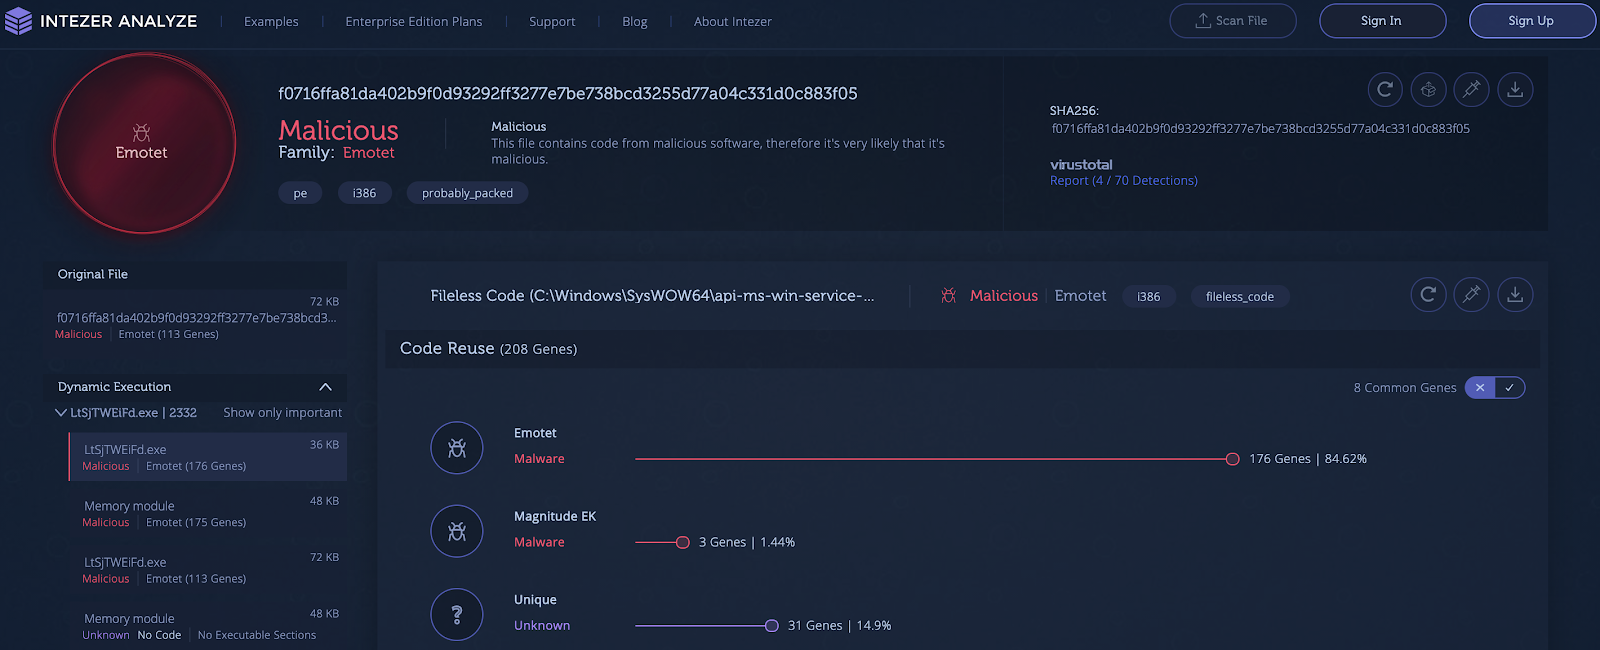
Task: Select Memory module with No Code
Action: (208, 626)
